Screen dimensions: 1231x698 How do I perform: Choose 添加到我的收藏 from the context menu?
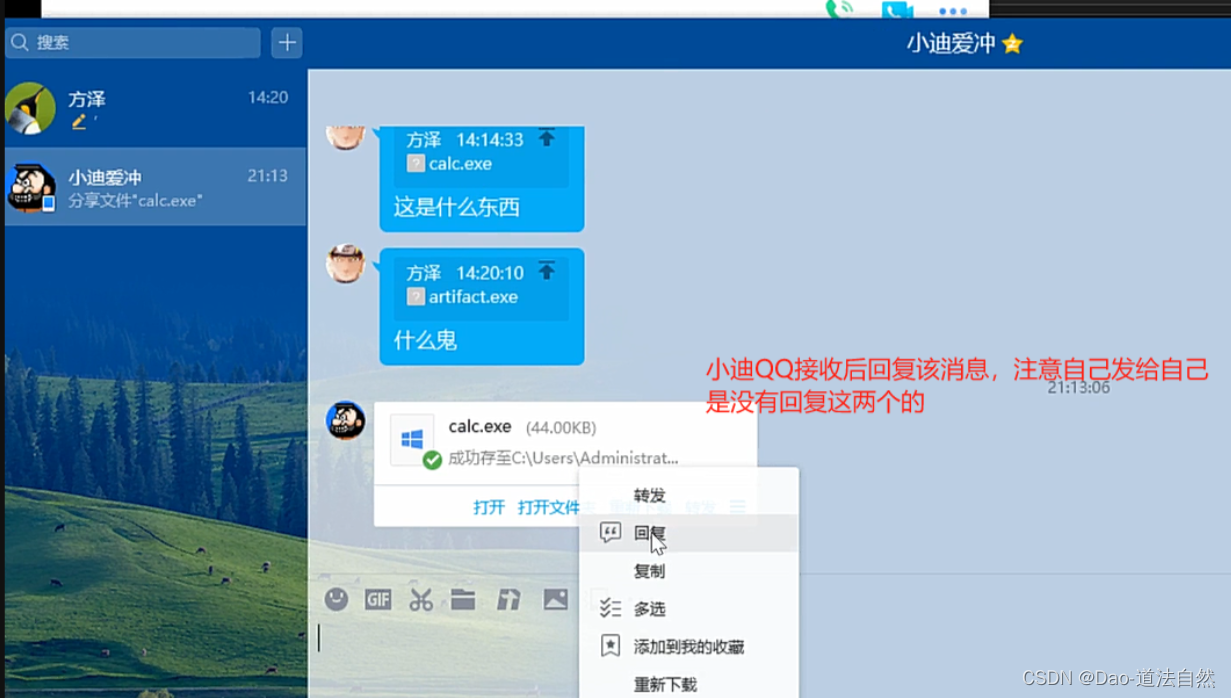(x=689, y=647)
